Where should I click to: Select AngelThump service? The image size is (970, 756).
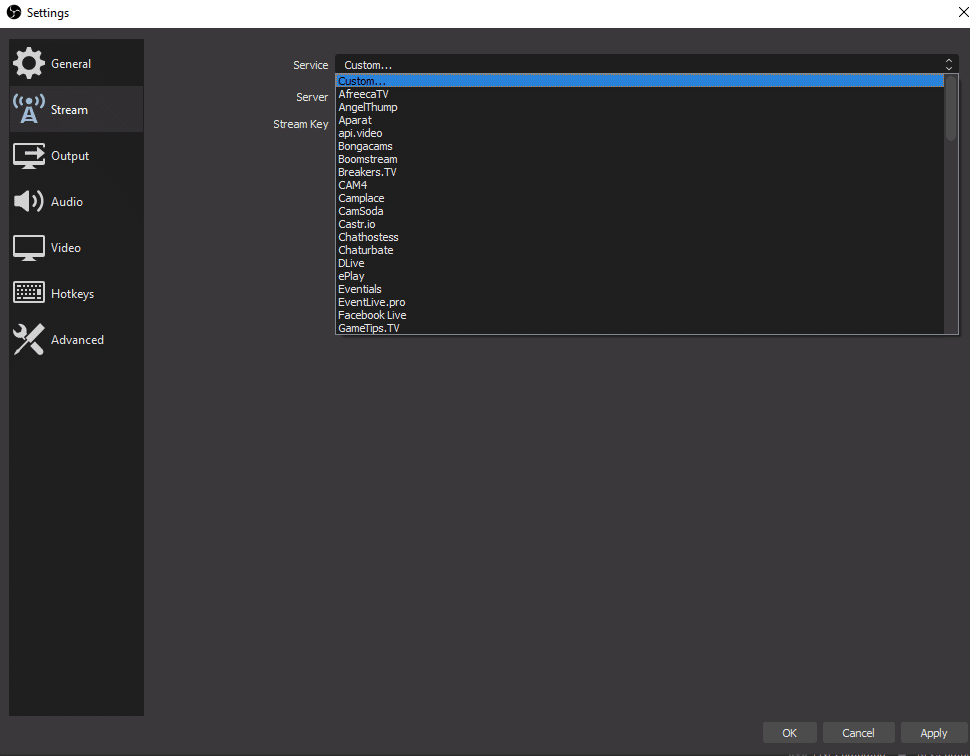(x=640, y=107)
